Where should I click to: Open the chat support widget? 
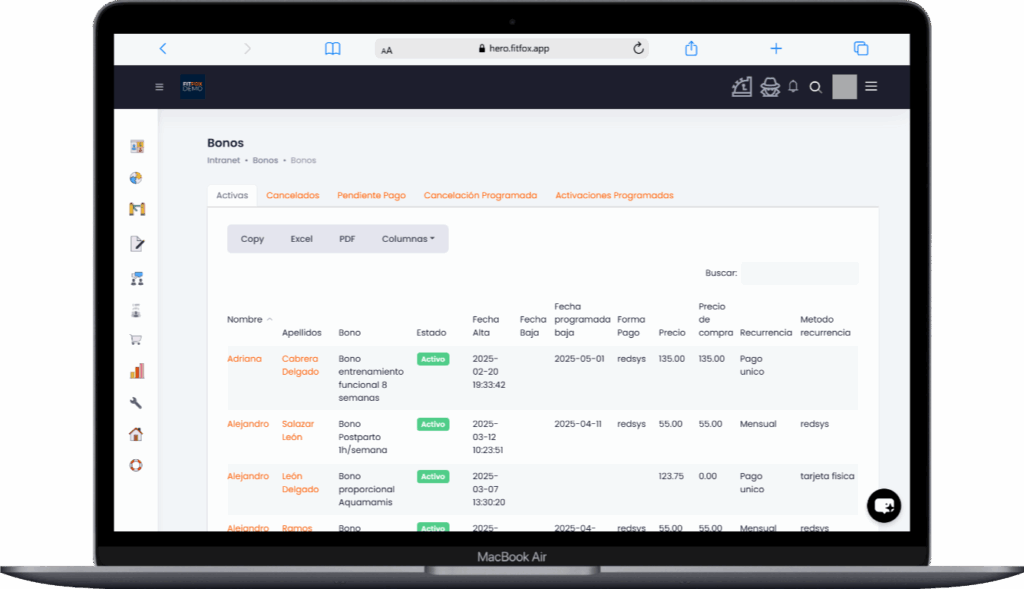[884, 506]
